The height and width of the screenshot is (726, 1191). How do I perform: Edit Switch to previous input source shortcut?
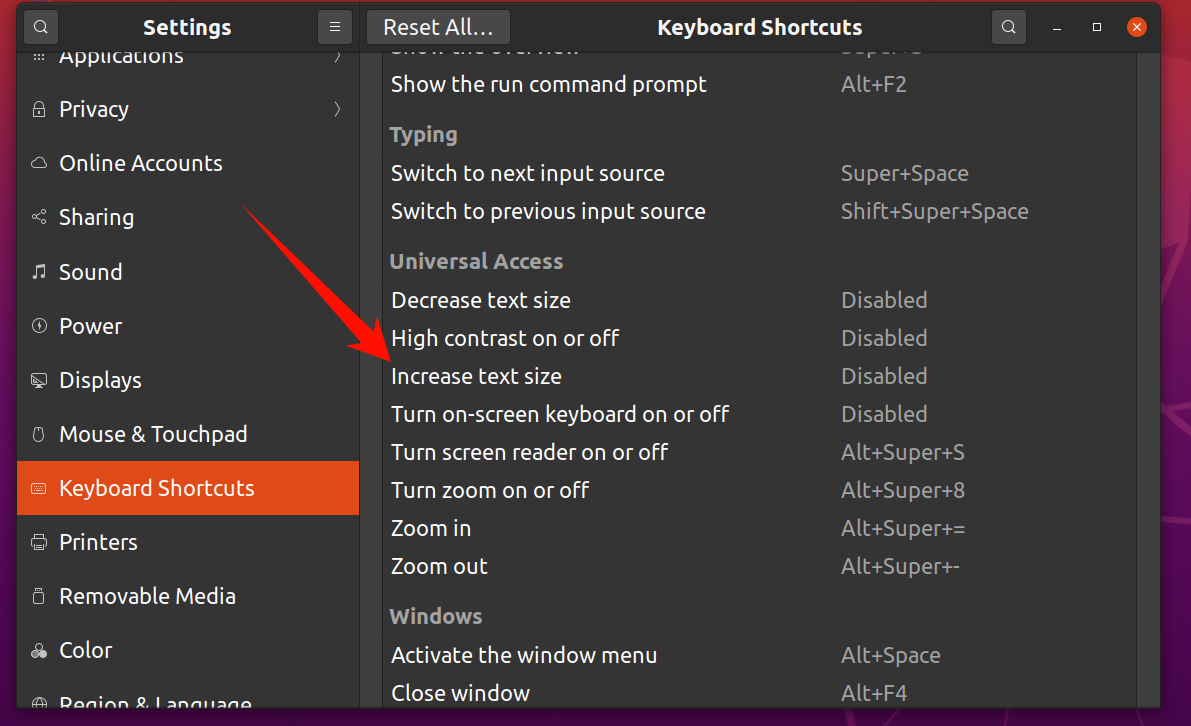759,211
